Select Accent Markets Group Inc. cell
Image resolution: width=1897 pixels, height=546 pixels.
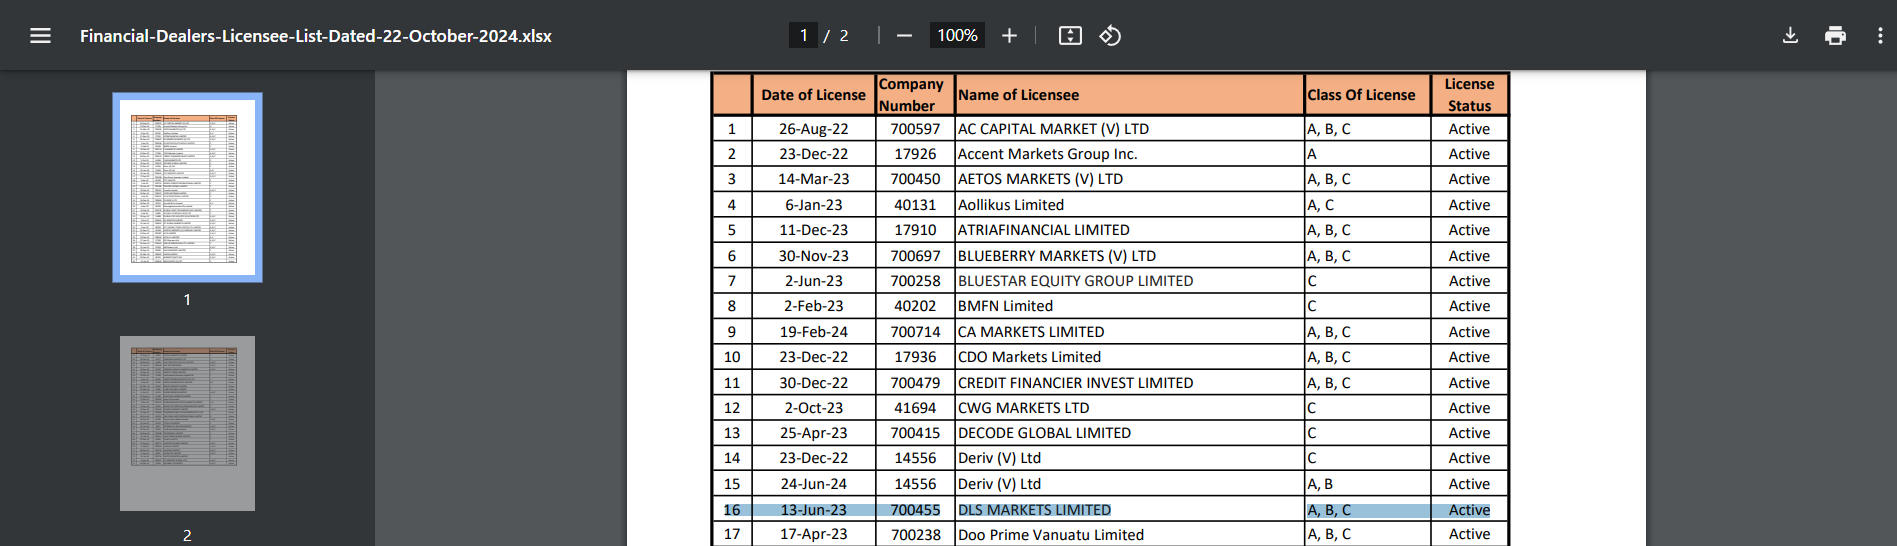tap(1129, 154)
